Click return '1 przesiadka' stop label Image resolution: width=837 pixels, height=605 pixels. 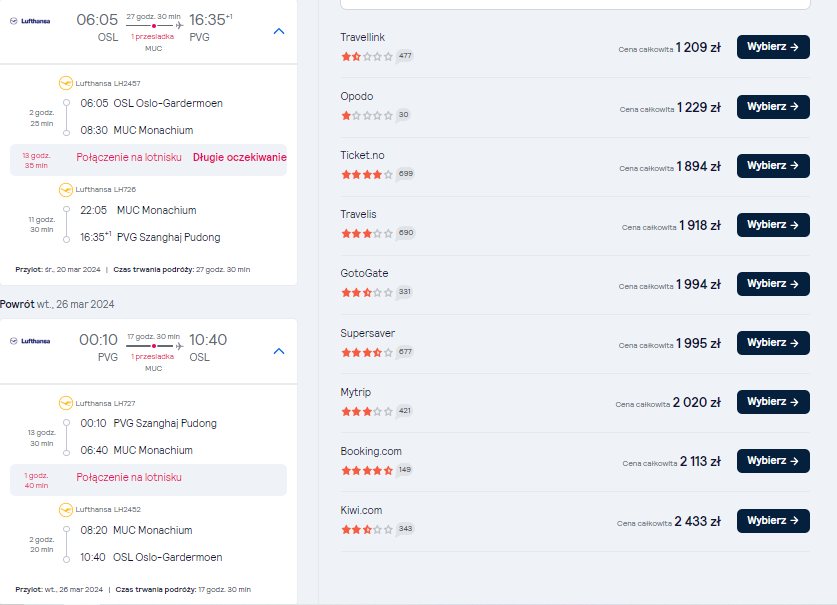(153, 357)
